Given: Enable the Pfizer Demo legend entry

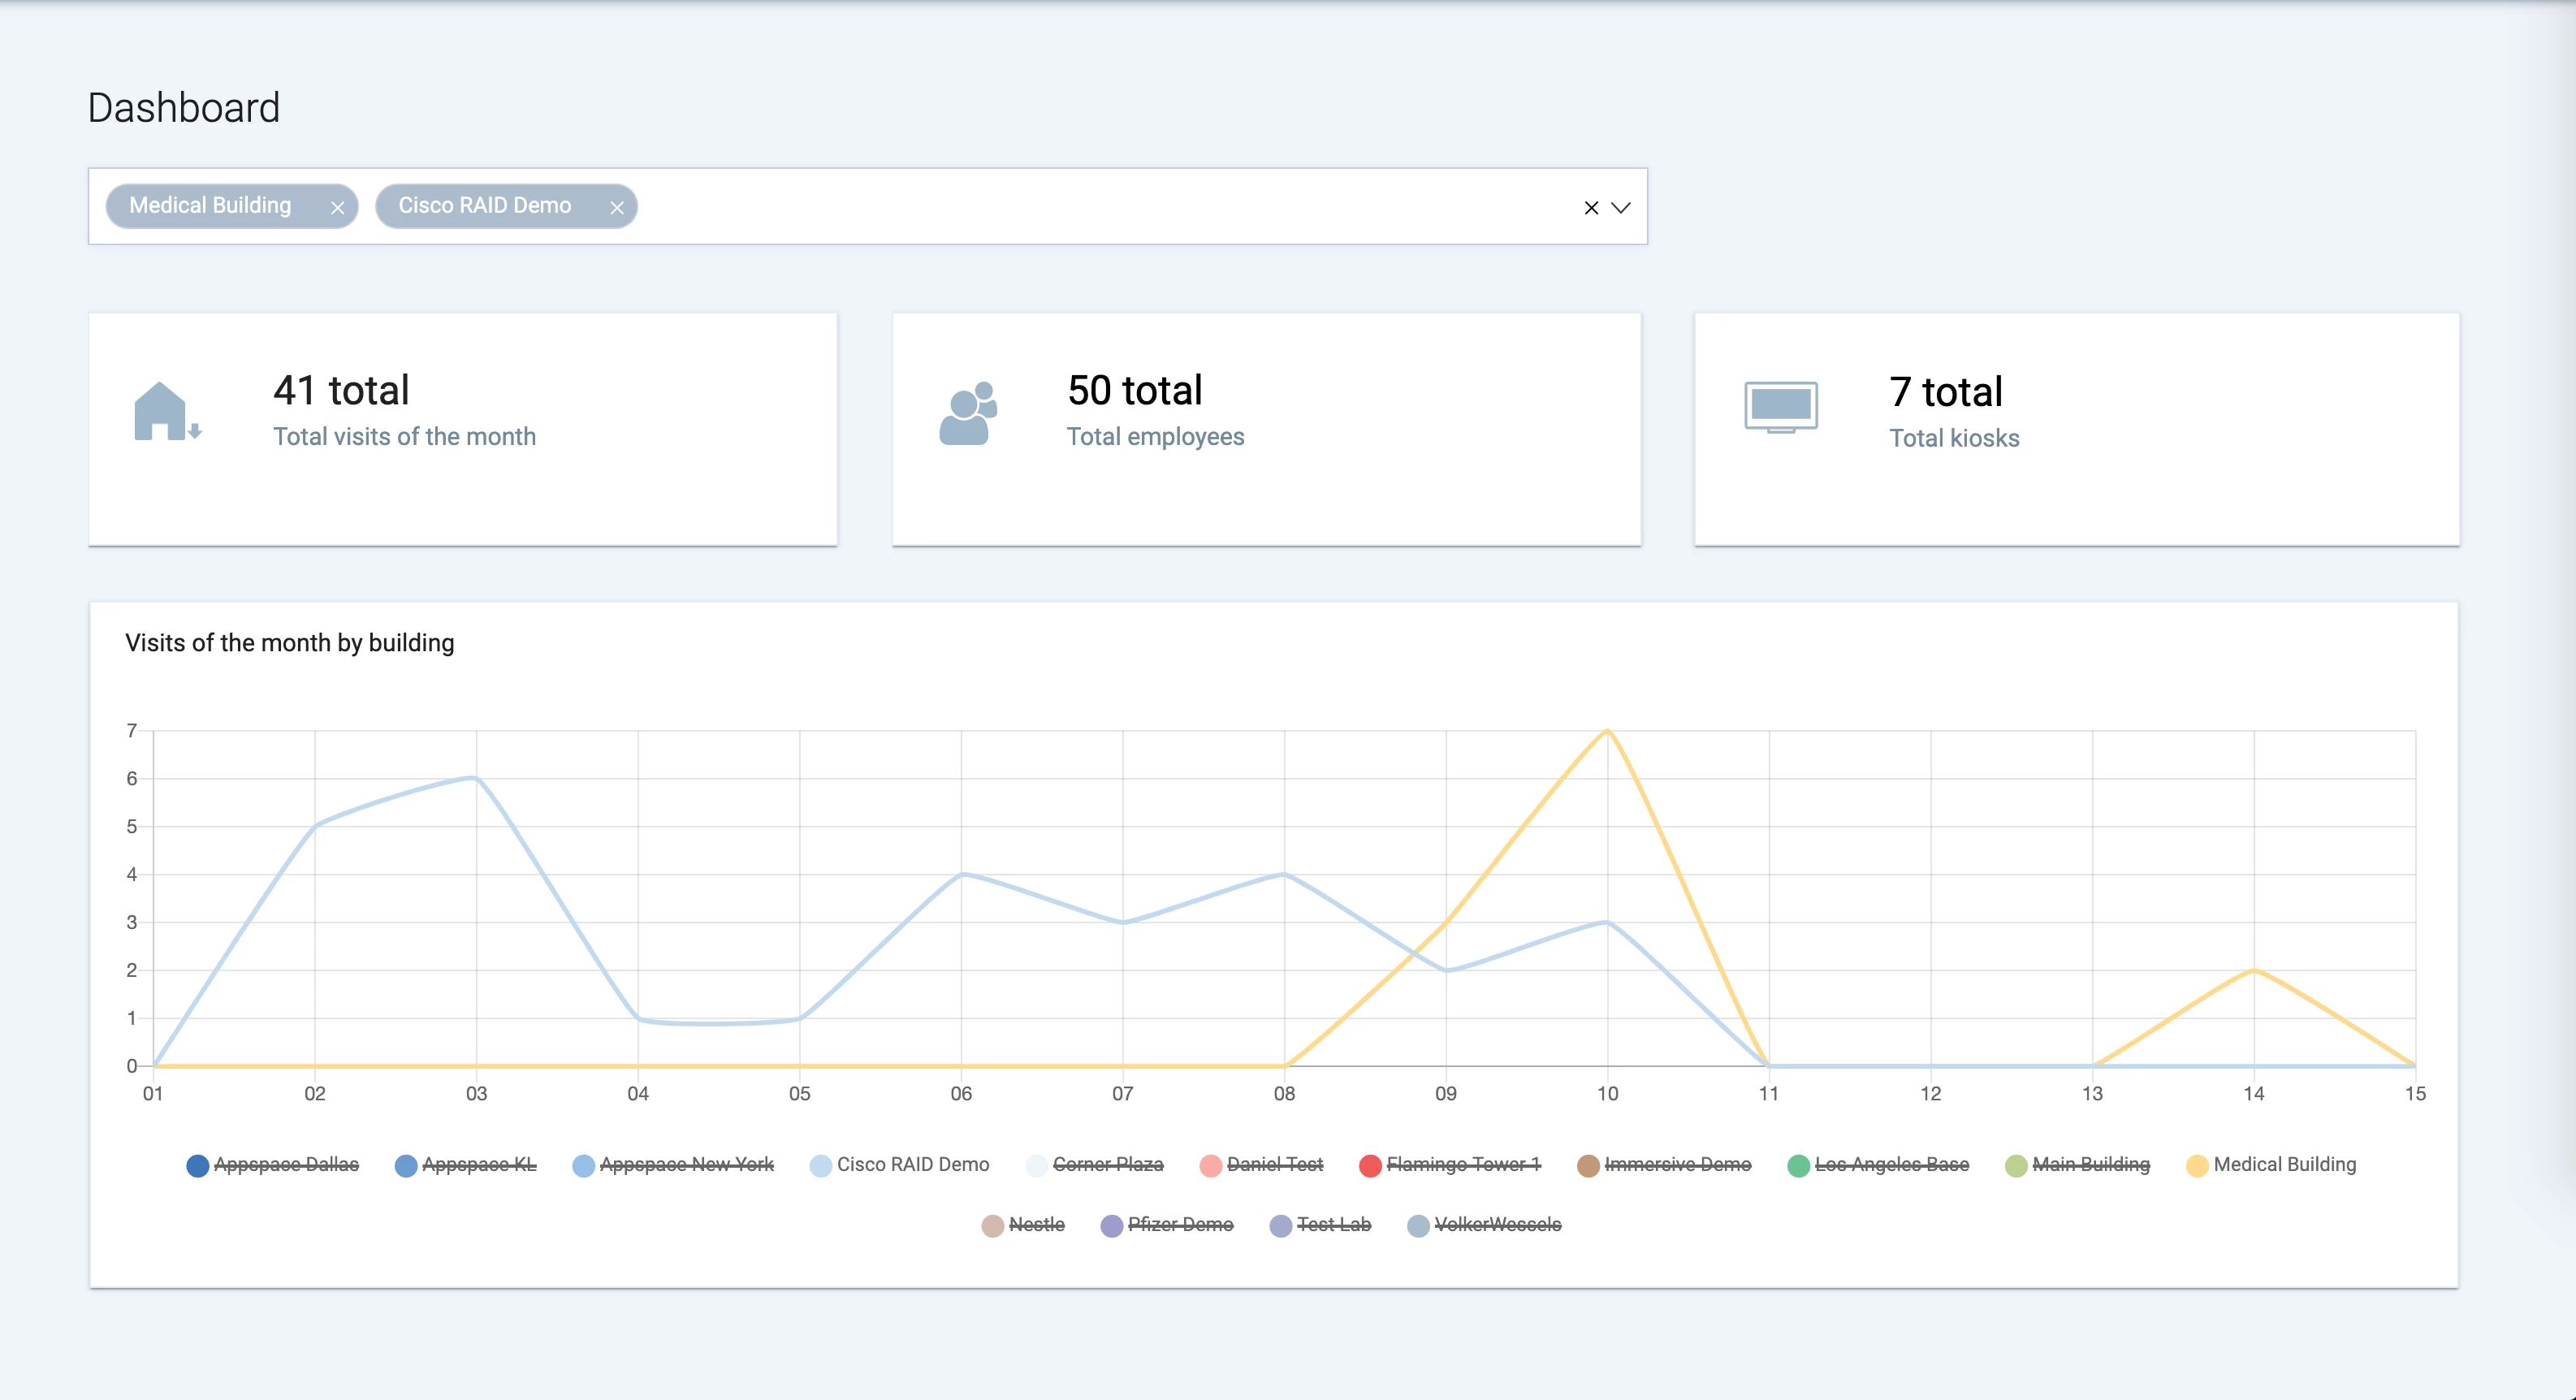Looking at the screenshot, I should pos(1180,1225).
